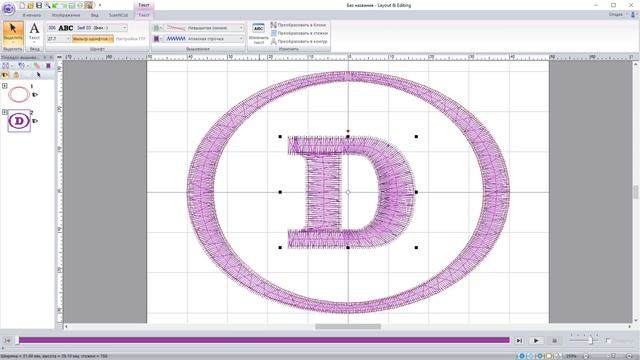Expand sewing order item 1

(x=4, y=86)
